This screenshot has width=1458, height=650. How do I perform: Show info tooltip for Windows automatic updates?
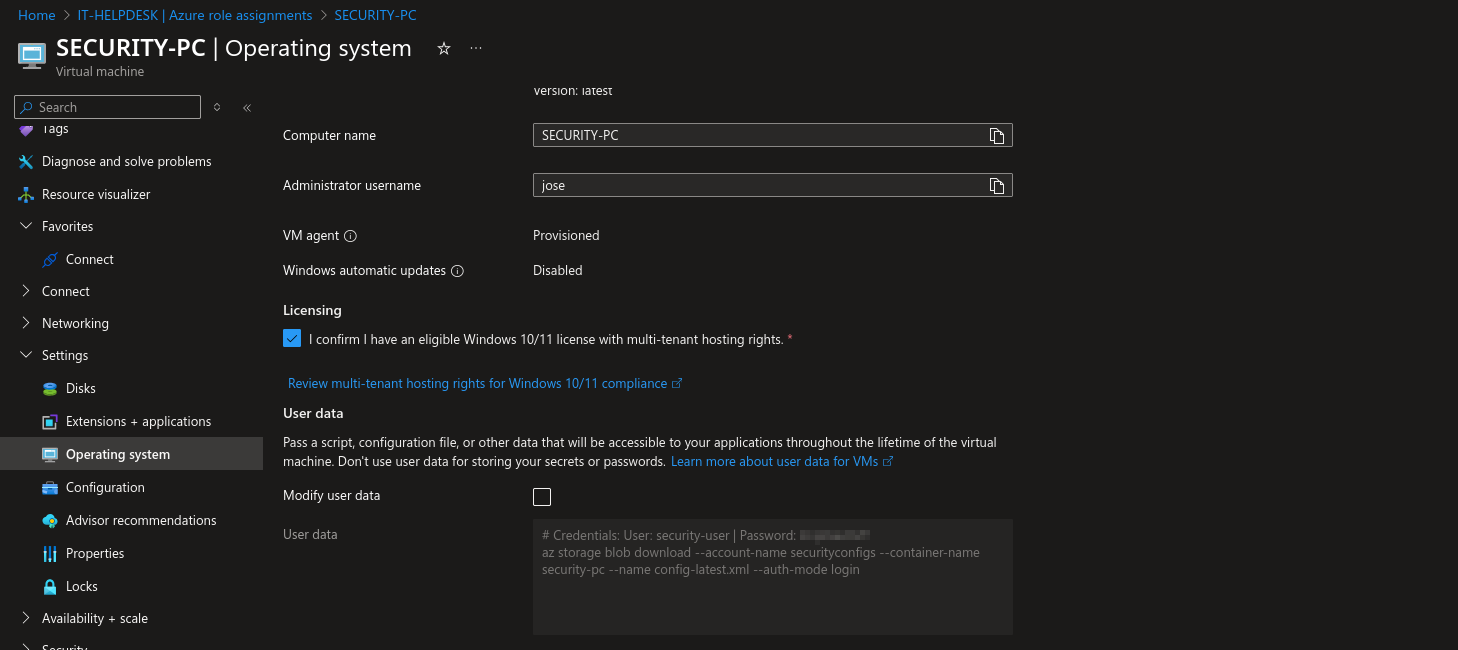click(x=457, y=271)
